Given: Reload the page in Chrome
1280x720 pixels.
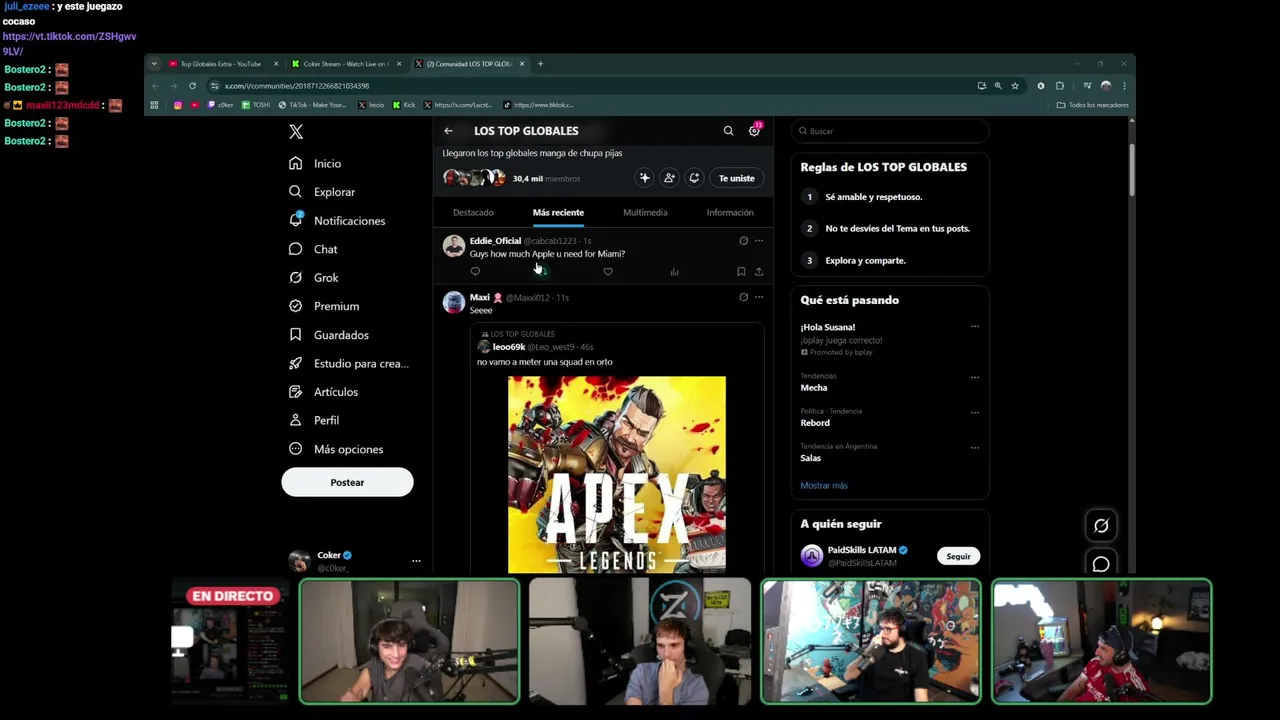Looking at the screenshot, I should [192, 86].
